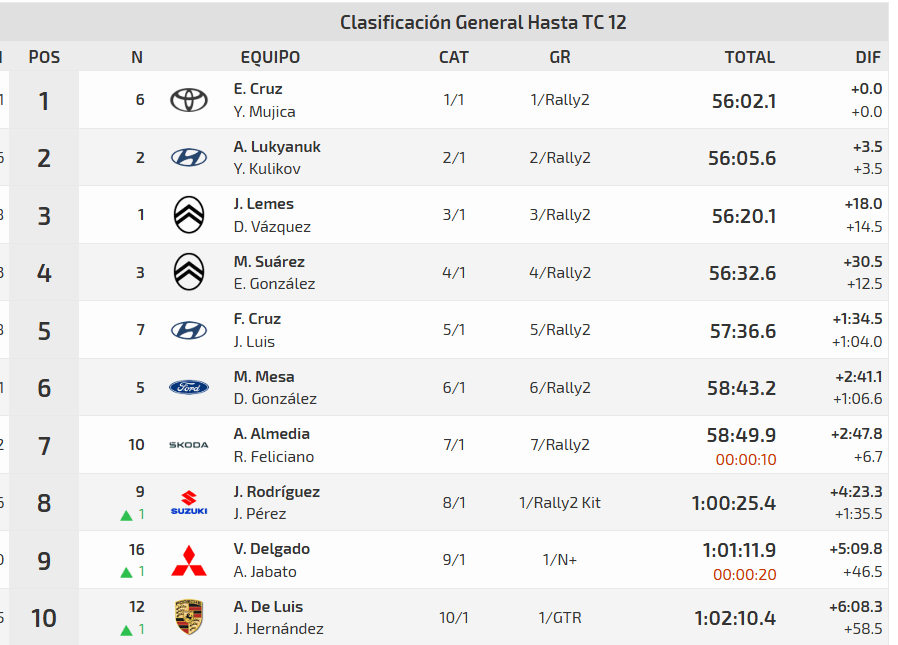Click the Hyundai logo beside A. Lukyanuk

coord(189,157)
